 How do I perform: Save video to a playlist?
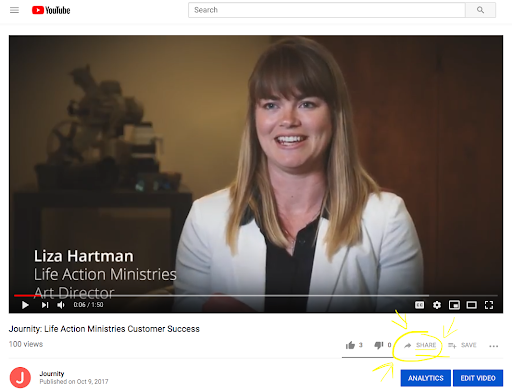point(462,345)
